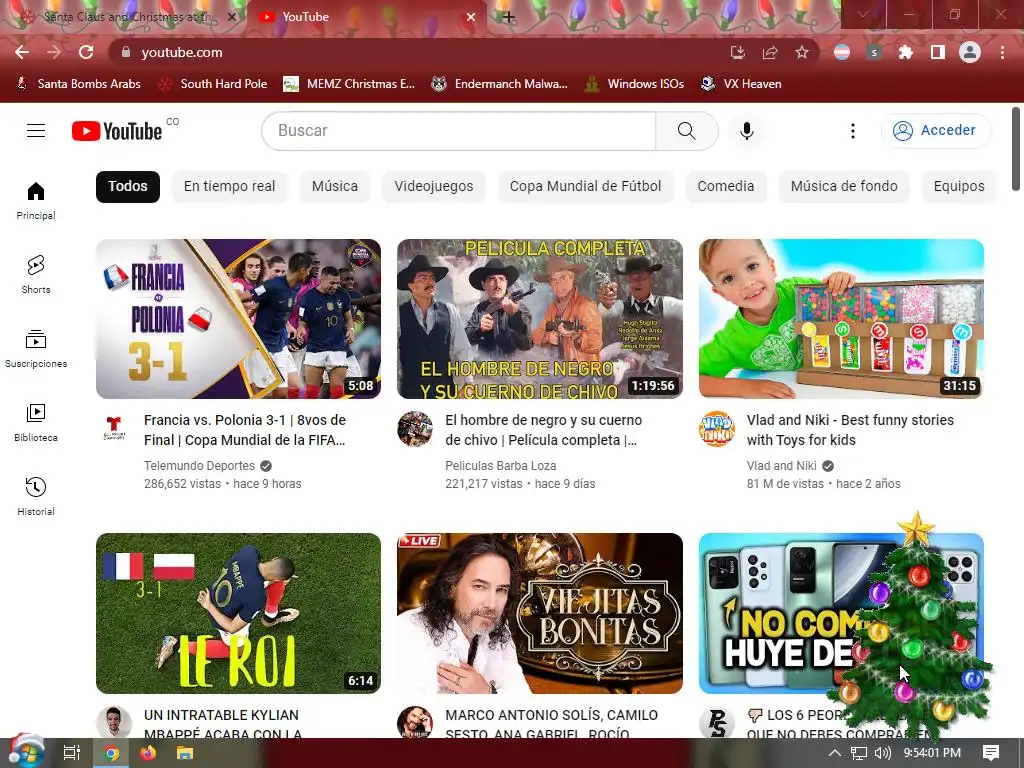The width and height of the screenshot is (1024, 768).
Task: Open Telemundo Deportes channel name
Action: point(199,466)
